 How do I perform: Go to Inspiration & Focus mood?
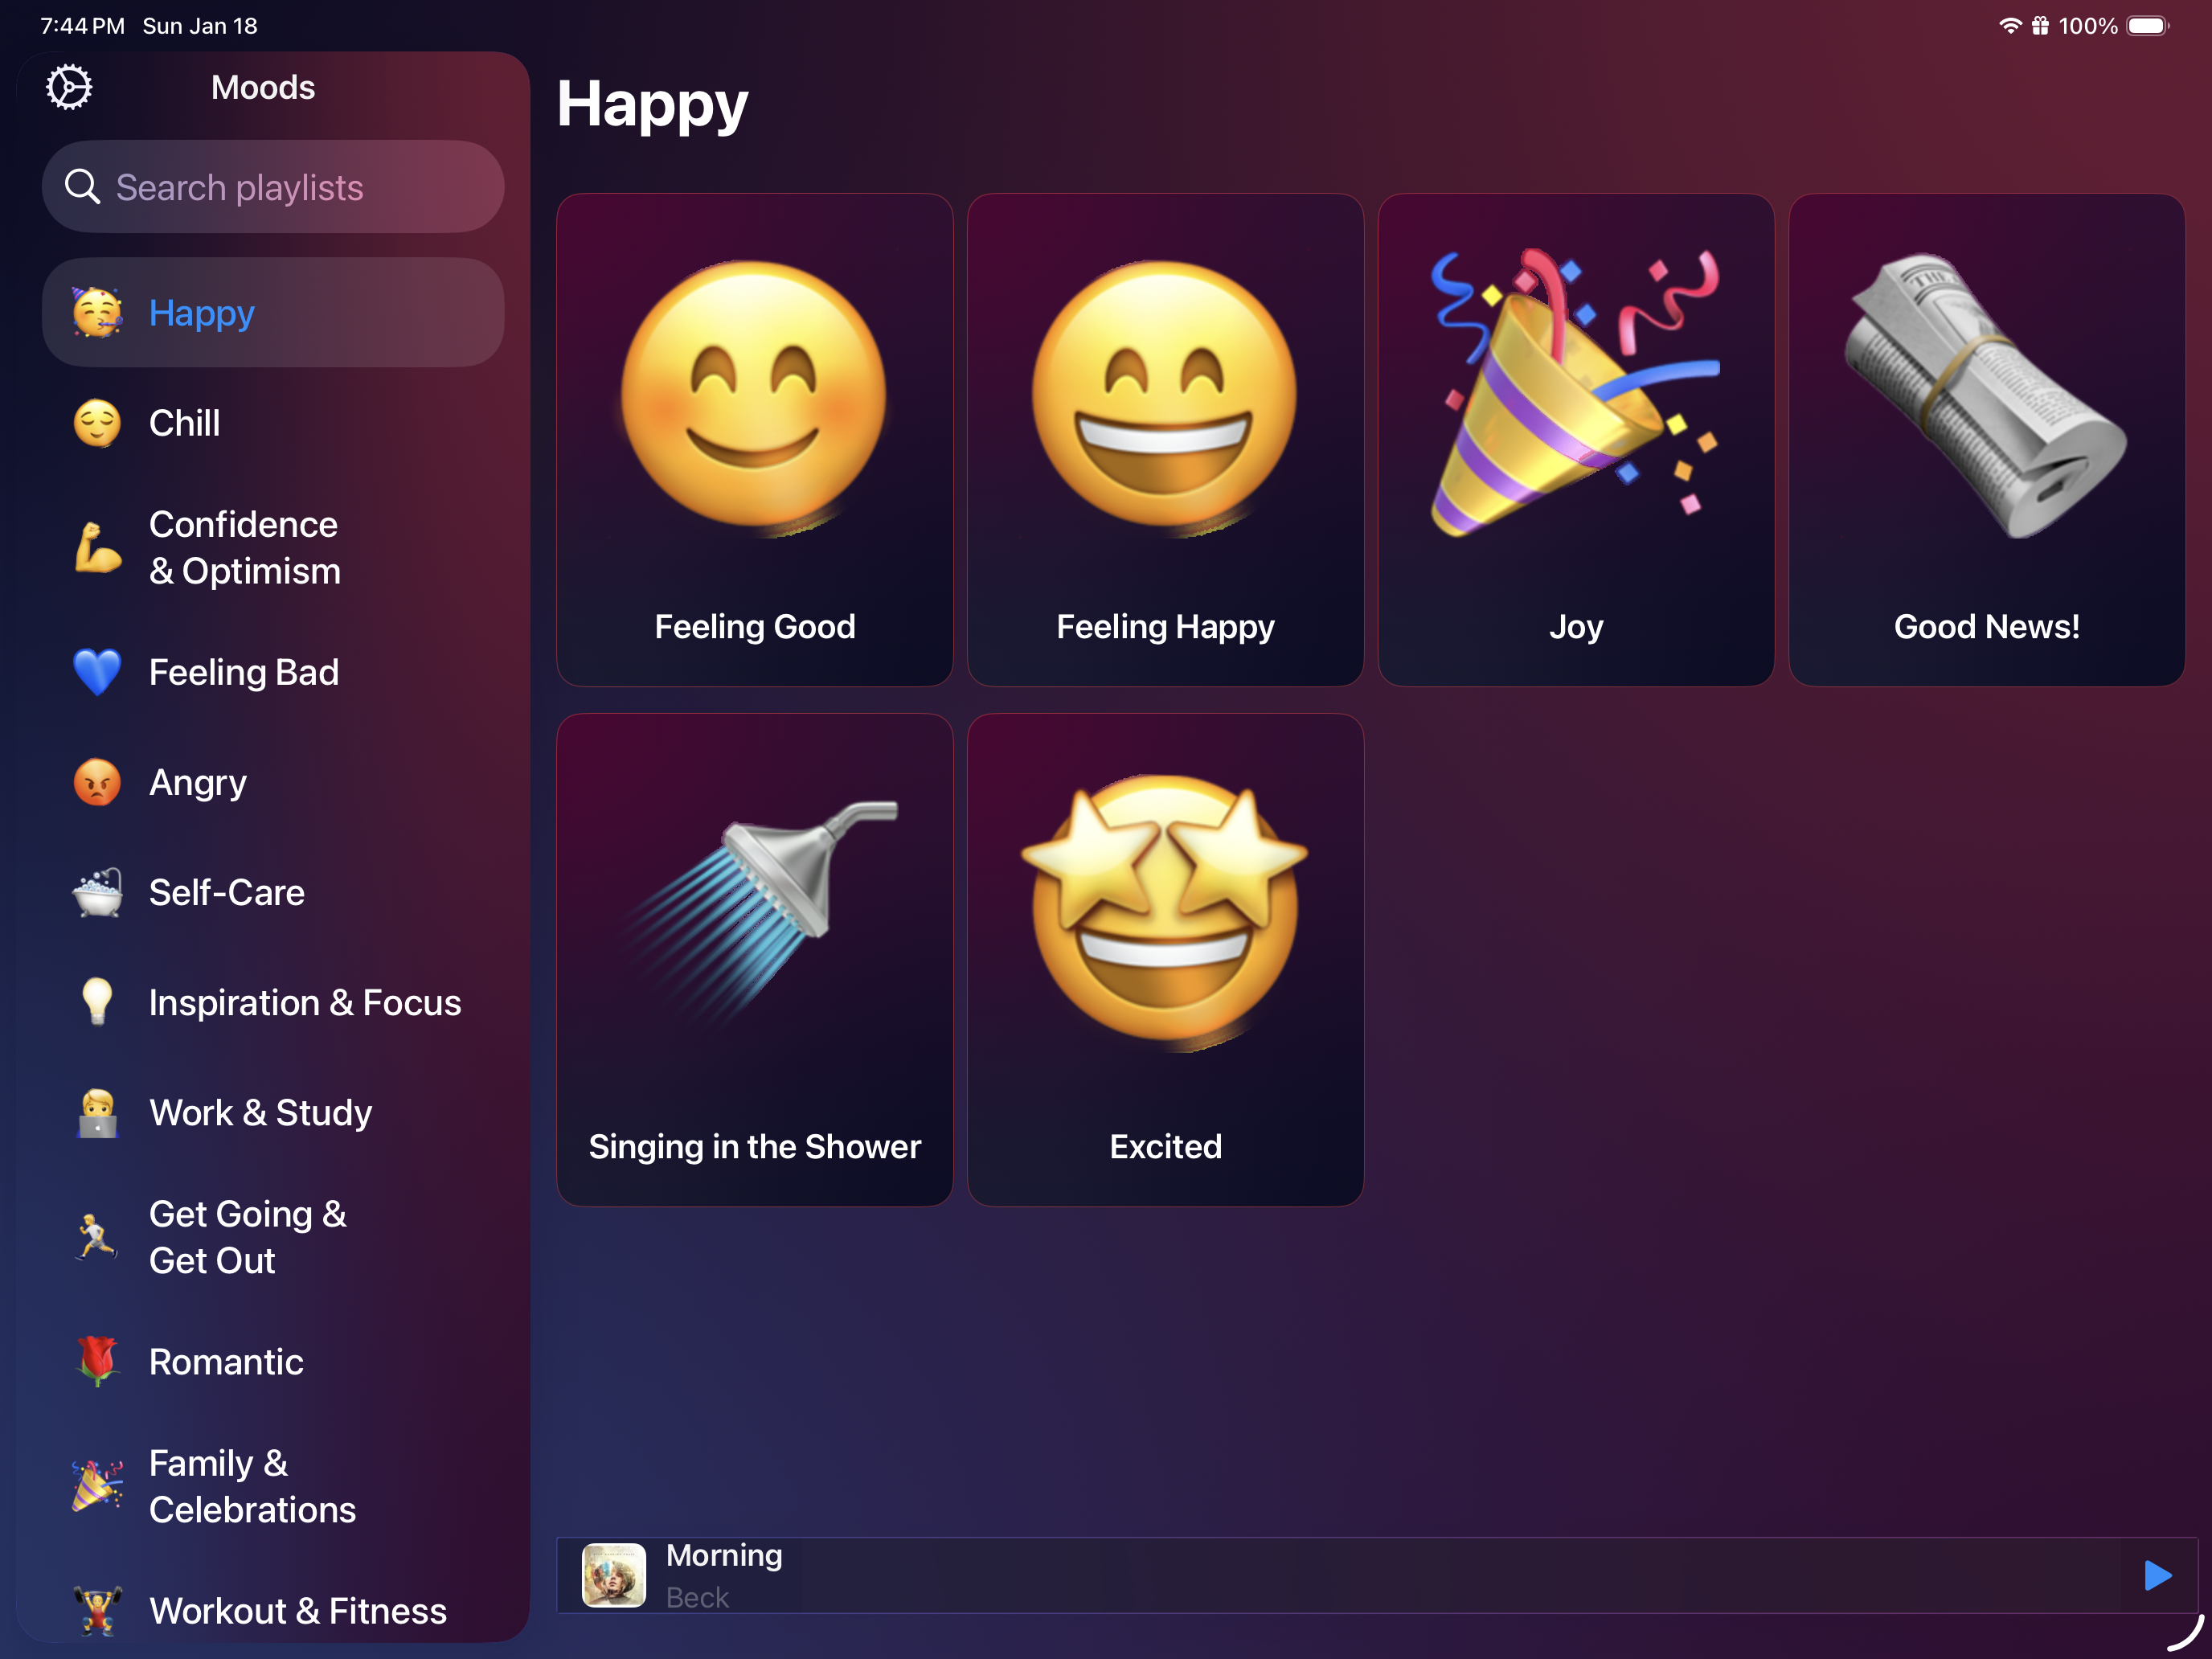tap(304, 1002)
